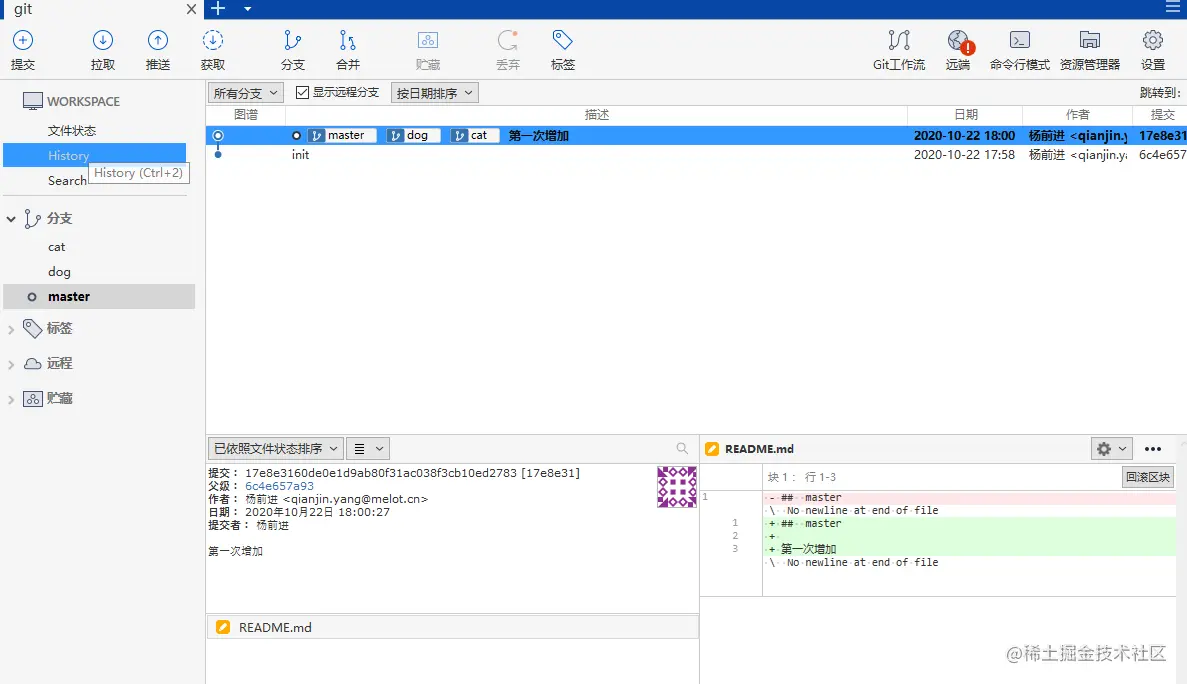Click the author avatar identicon
The width and height of the screenshot is (1187, 684).
pyautogui.click(x=677, y=487)
